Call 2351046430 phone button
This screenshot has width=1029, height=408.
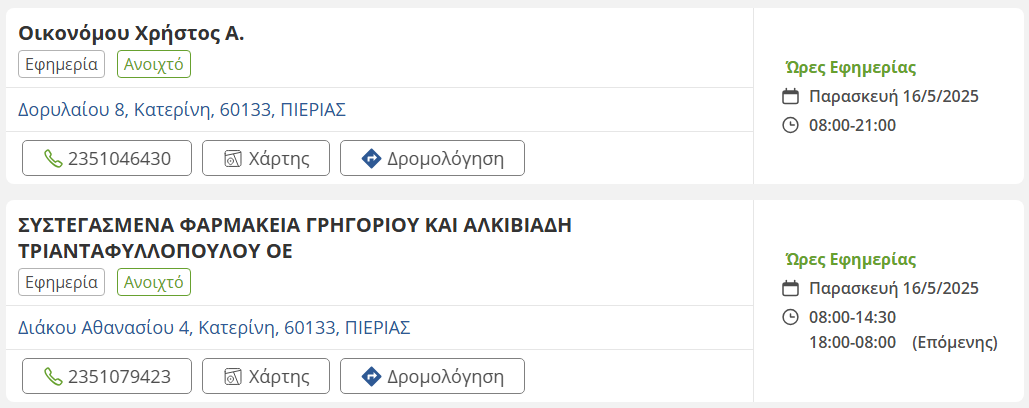point(107,158)
